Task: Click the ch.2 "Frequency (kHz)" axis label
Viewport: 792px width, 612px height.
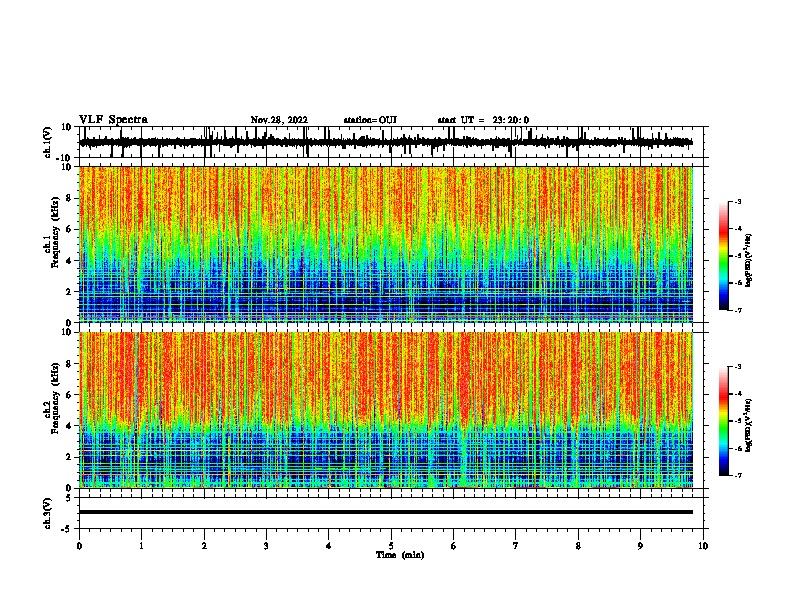Action: [55, 398]
